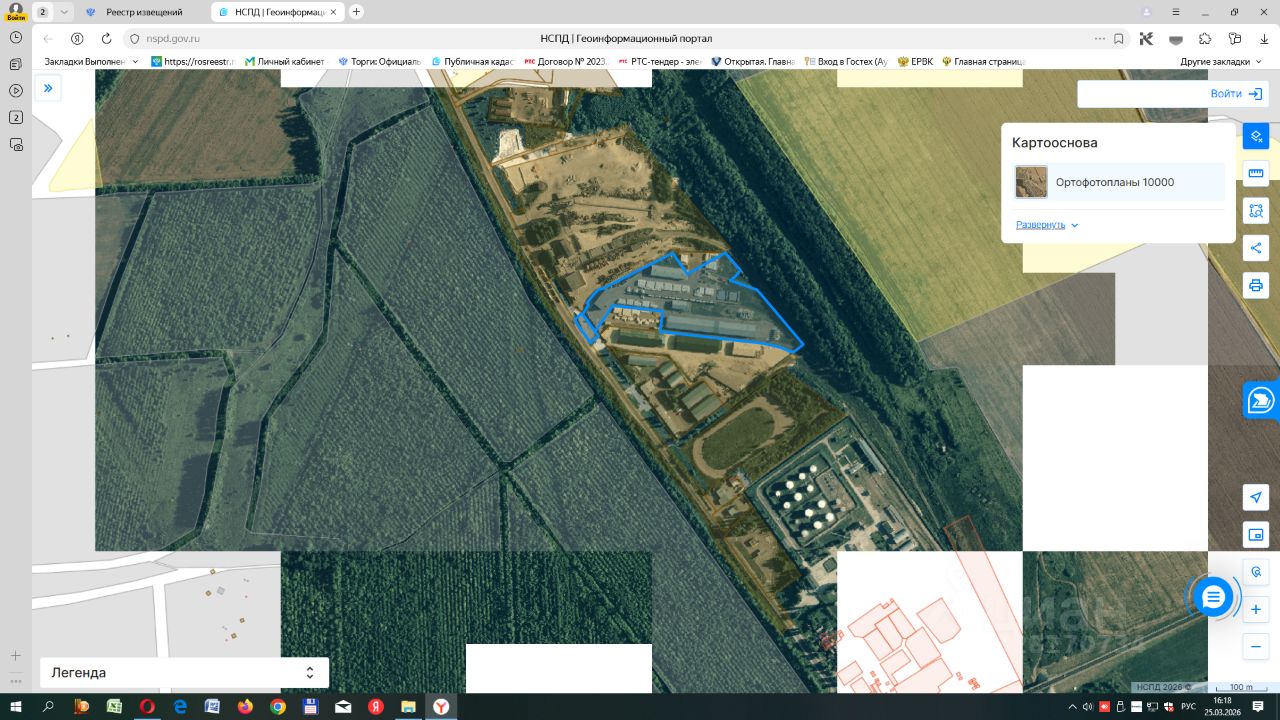
Task: Click the browser profile Войти avatar
Action: coord(15,12)
